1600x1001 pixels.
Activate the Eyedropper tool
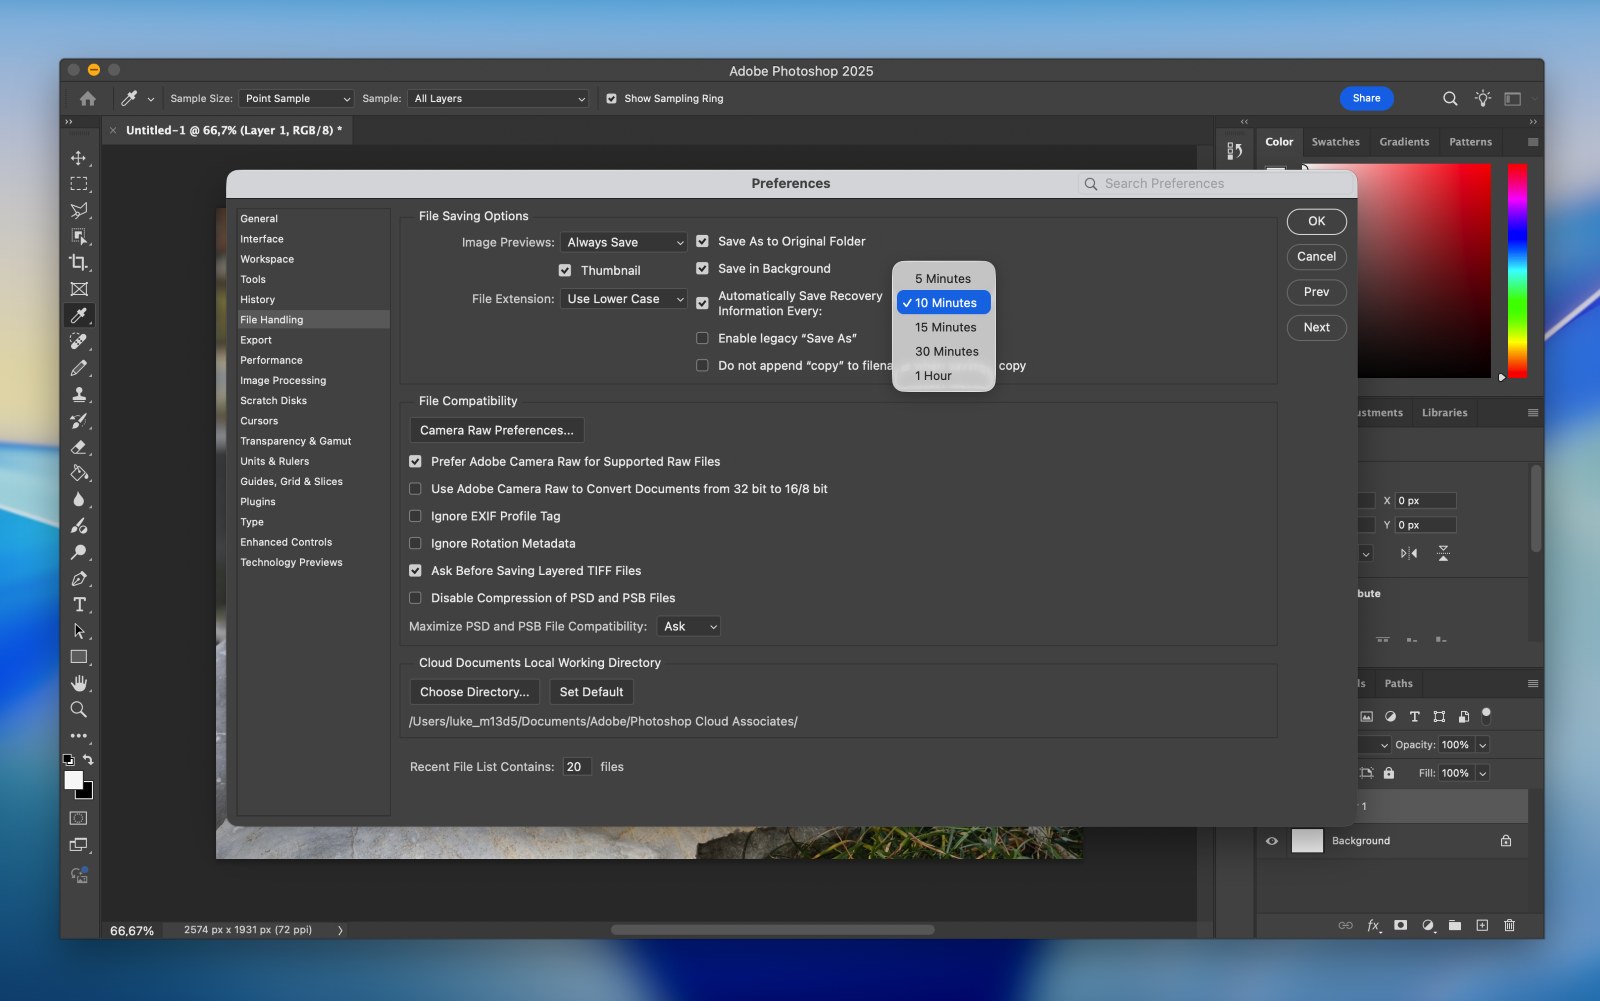[79, 315]
